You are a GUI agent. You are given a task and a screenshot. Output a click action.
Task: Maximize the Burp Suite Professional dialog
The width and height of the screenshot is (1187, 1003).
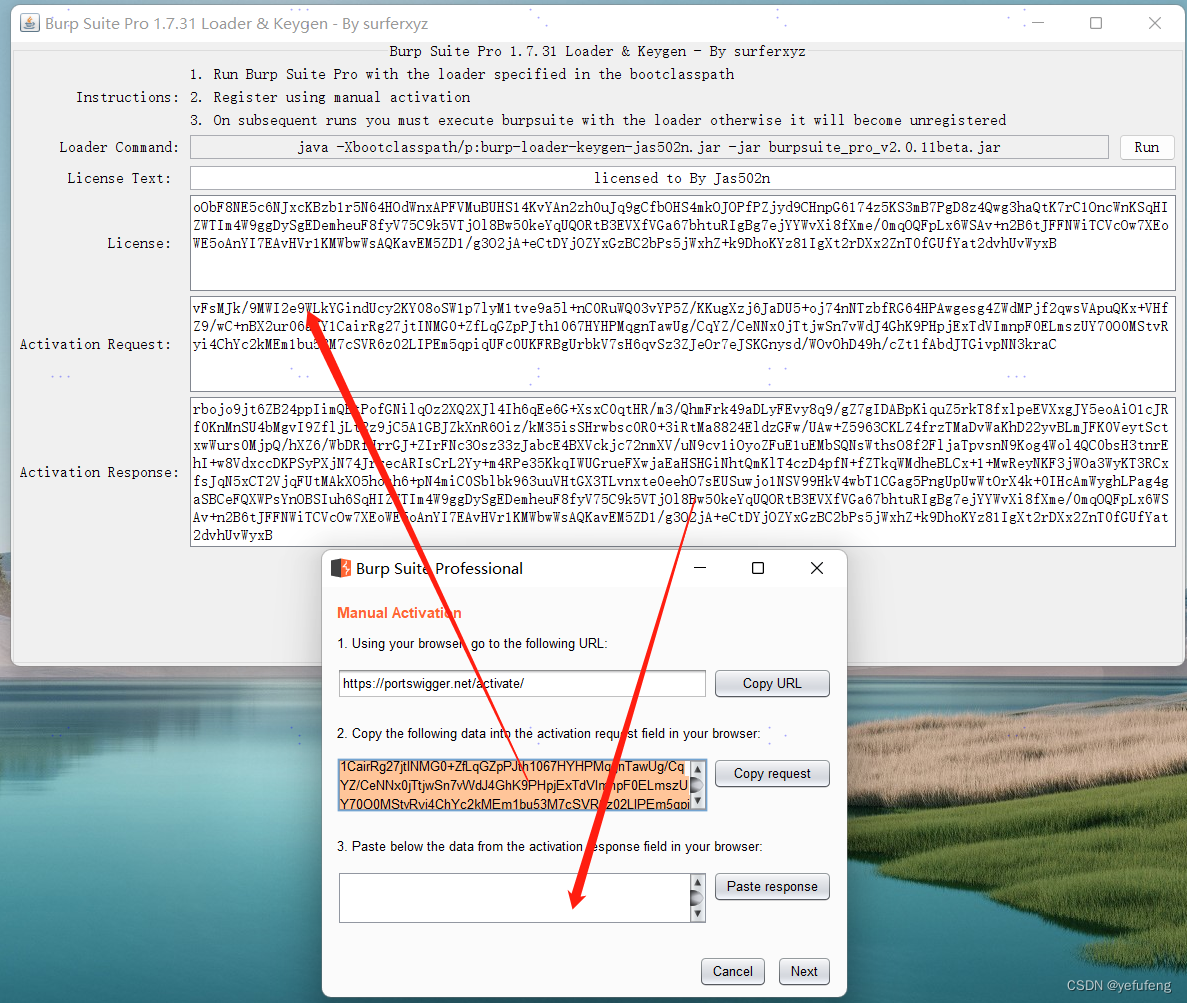tap(757, 568)
